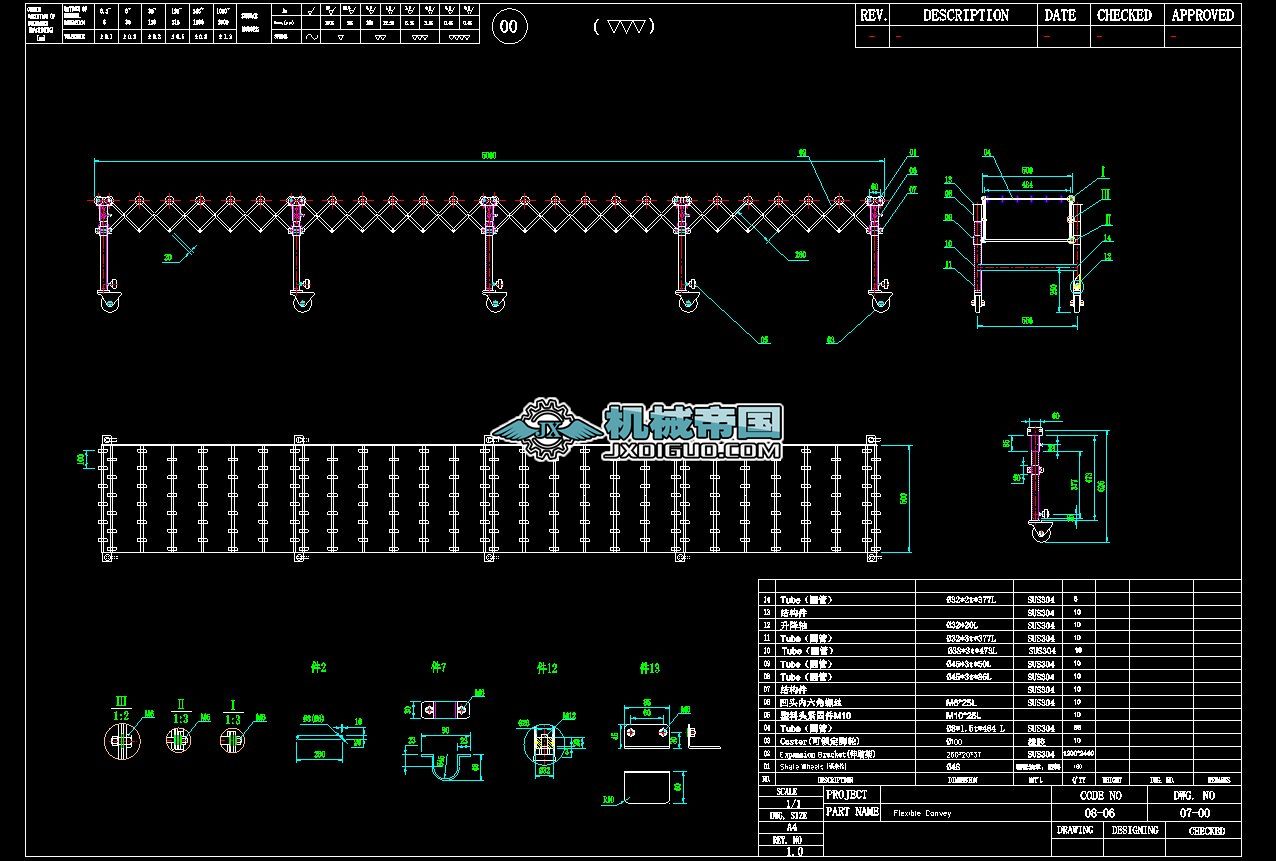Select the 件12 detail label

click(x=547, y=667)
